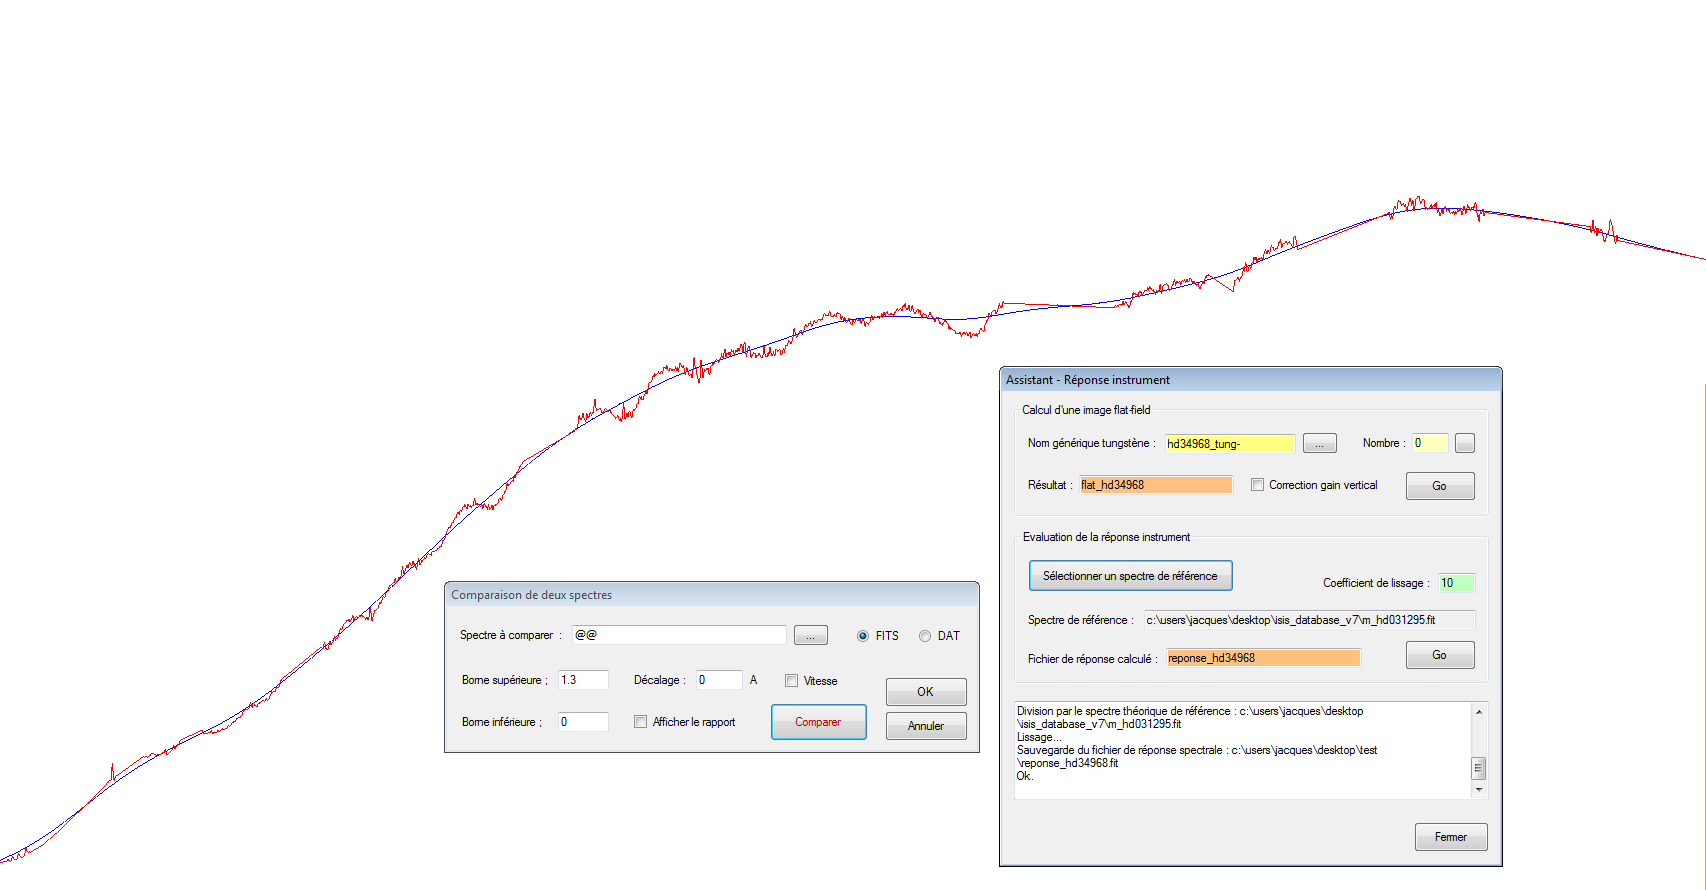The width and height of the screenshot is (1706, 890).
Task: Click browse button next to Spectre à comparer
Action: (810, 636)
